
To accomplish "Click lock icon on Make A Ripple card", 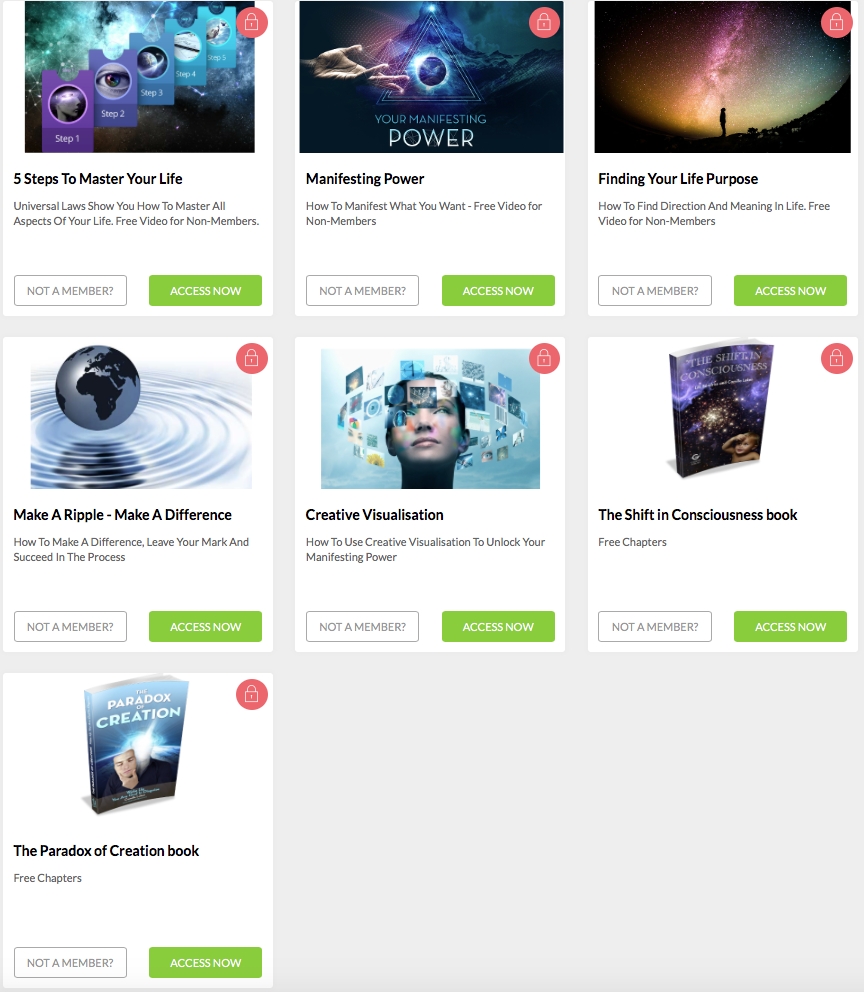I will 252,359.
